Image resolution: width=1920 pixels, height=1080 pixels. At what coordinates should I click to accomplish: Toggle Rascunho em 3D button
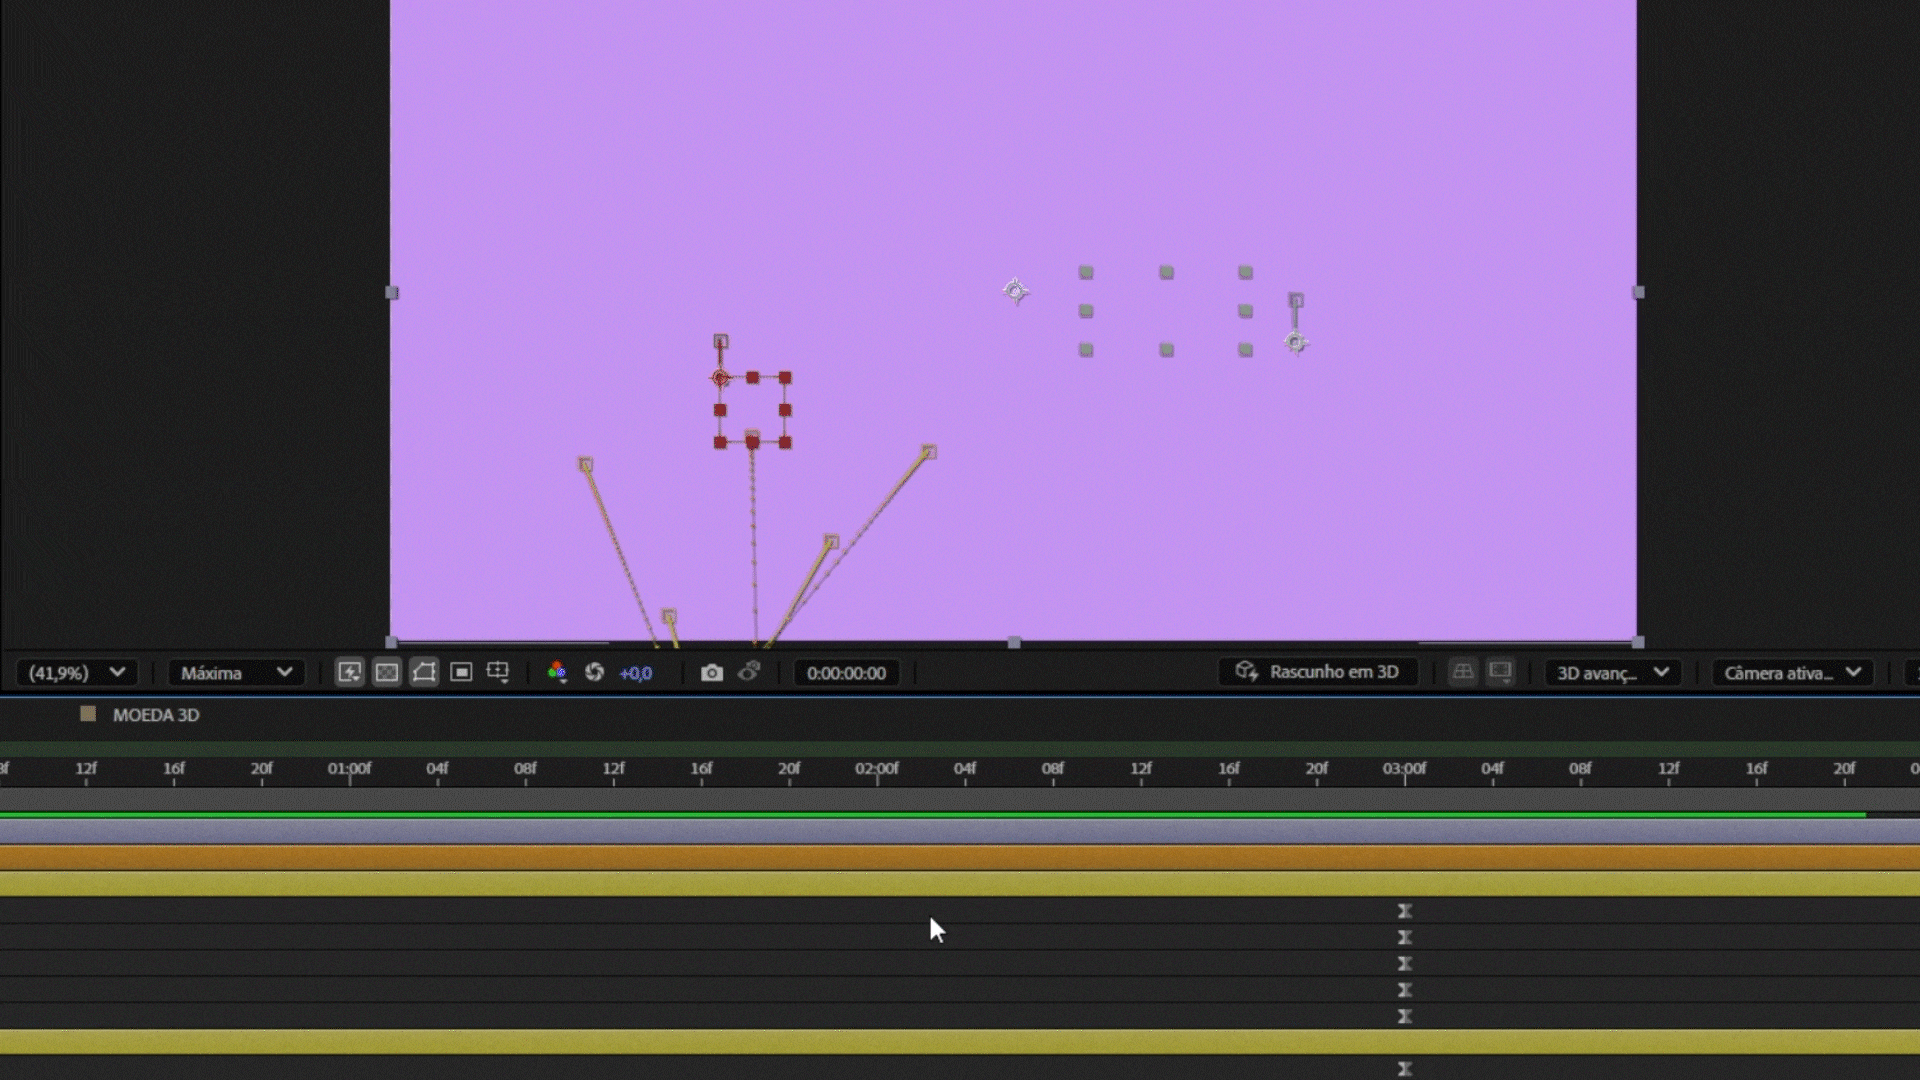coord(1317,672)
